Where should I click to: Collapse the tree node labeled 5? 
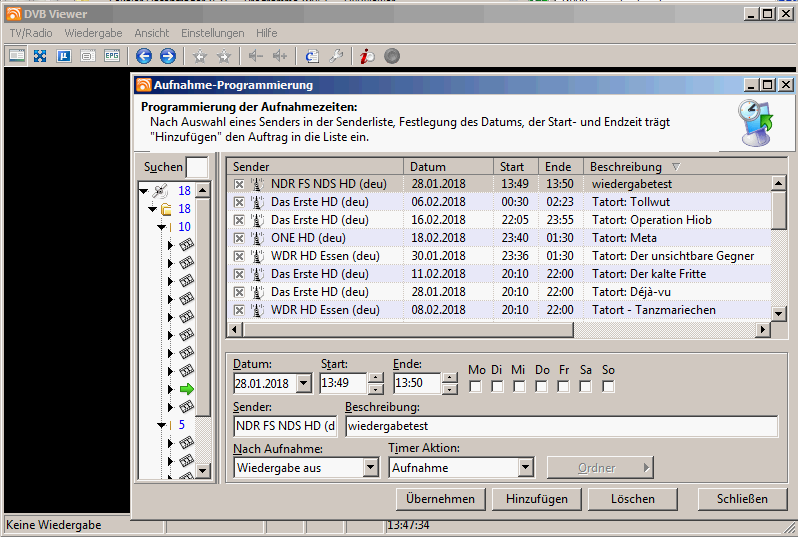(x=161, y=425)
